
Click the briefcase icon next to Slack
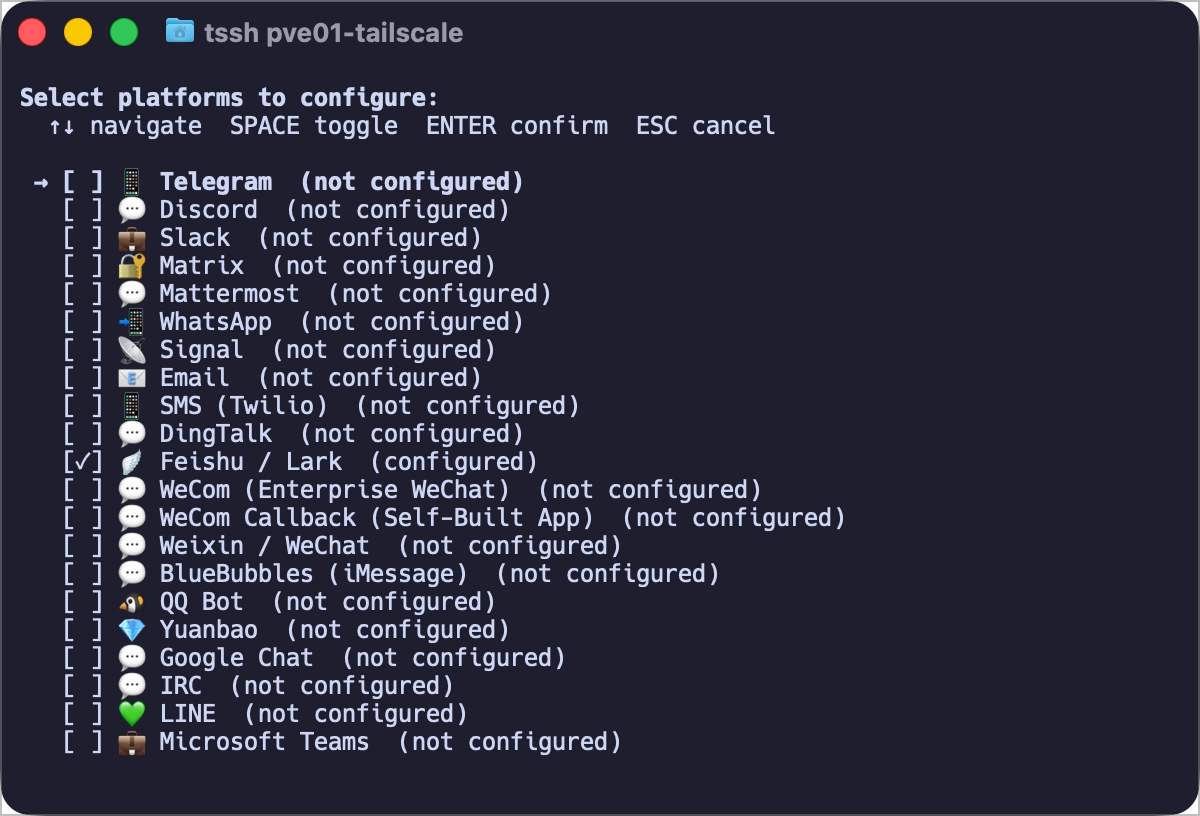click(x=132, y=238)
